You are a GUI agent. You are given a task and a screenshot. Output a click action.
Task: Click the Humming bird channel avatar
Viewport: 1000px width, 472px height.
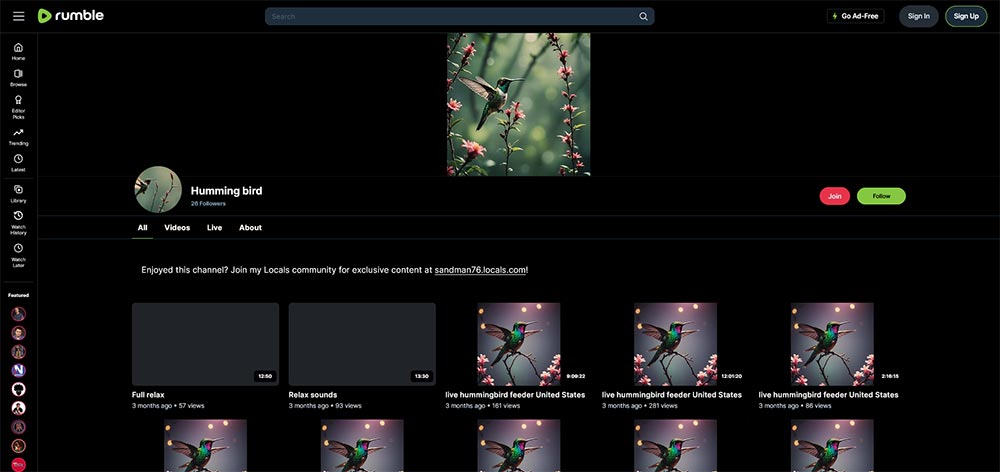[158, 189]
